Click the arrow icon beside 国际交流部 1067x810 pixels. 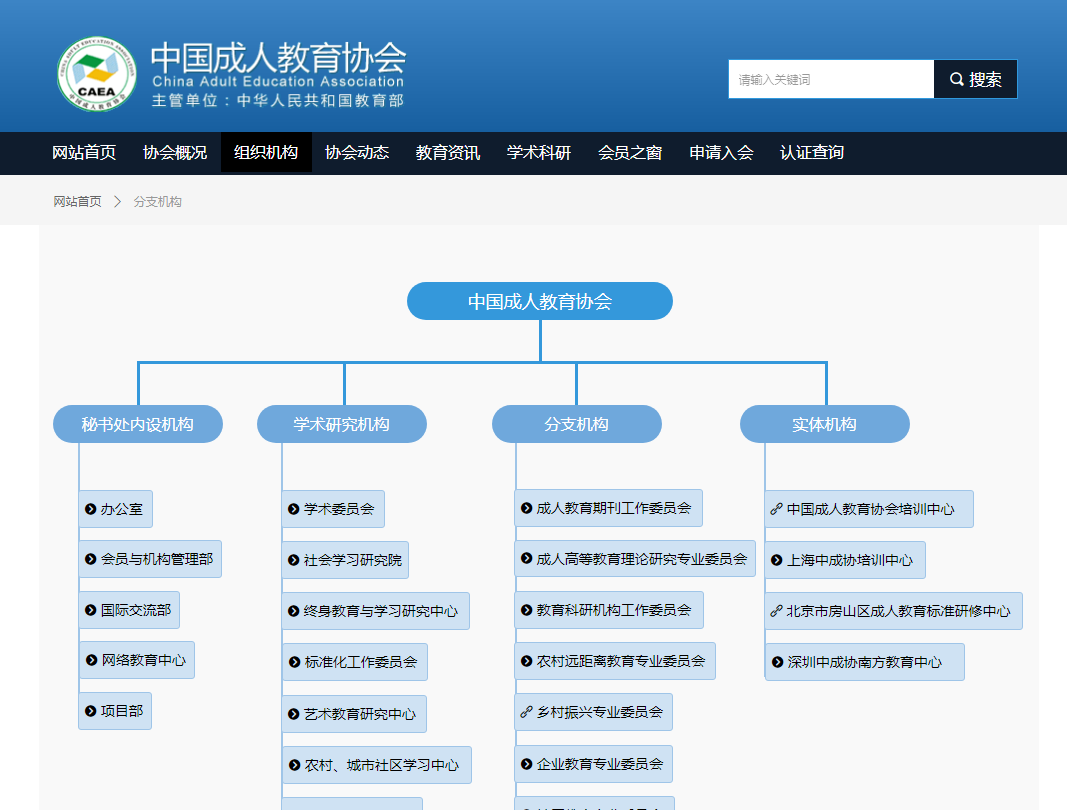tap(91, 610)
